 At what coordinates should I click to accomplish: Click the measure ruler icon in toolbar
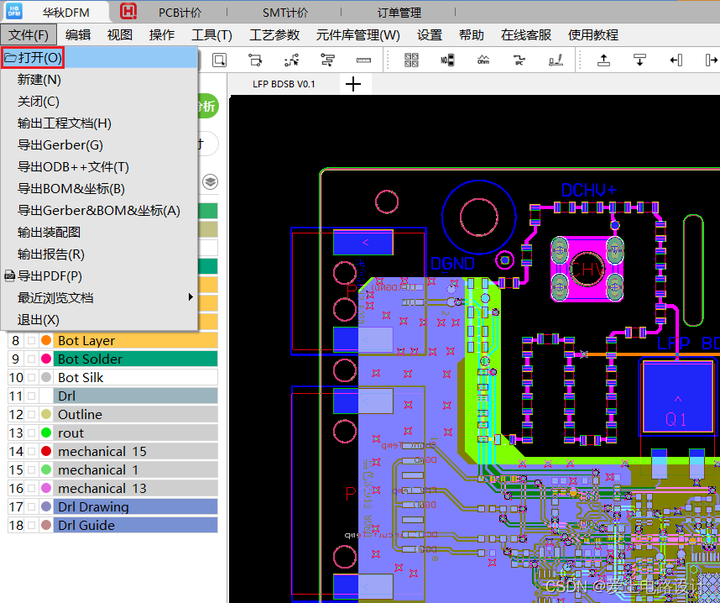[x=363, y=60]
